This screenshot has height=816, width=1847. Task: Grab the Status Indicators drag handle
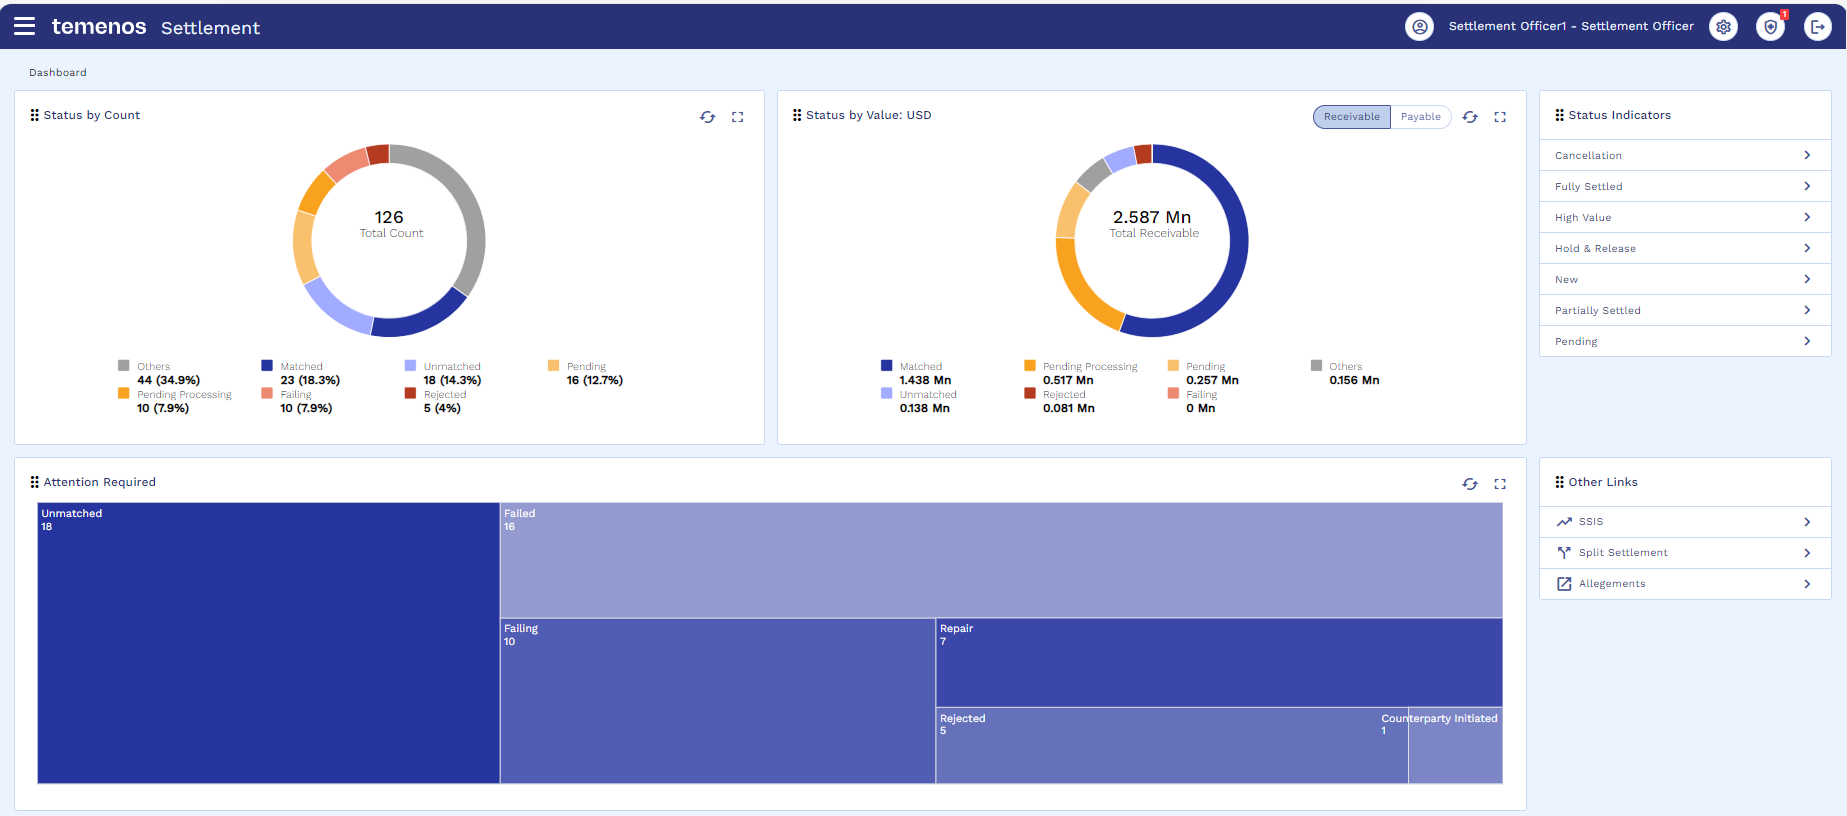(1560, 115)
